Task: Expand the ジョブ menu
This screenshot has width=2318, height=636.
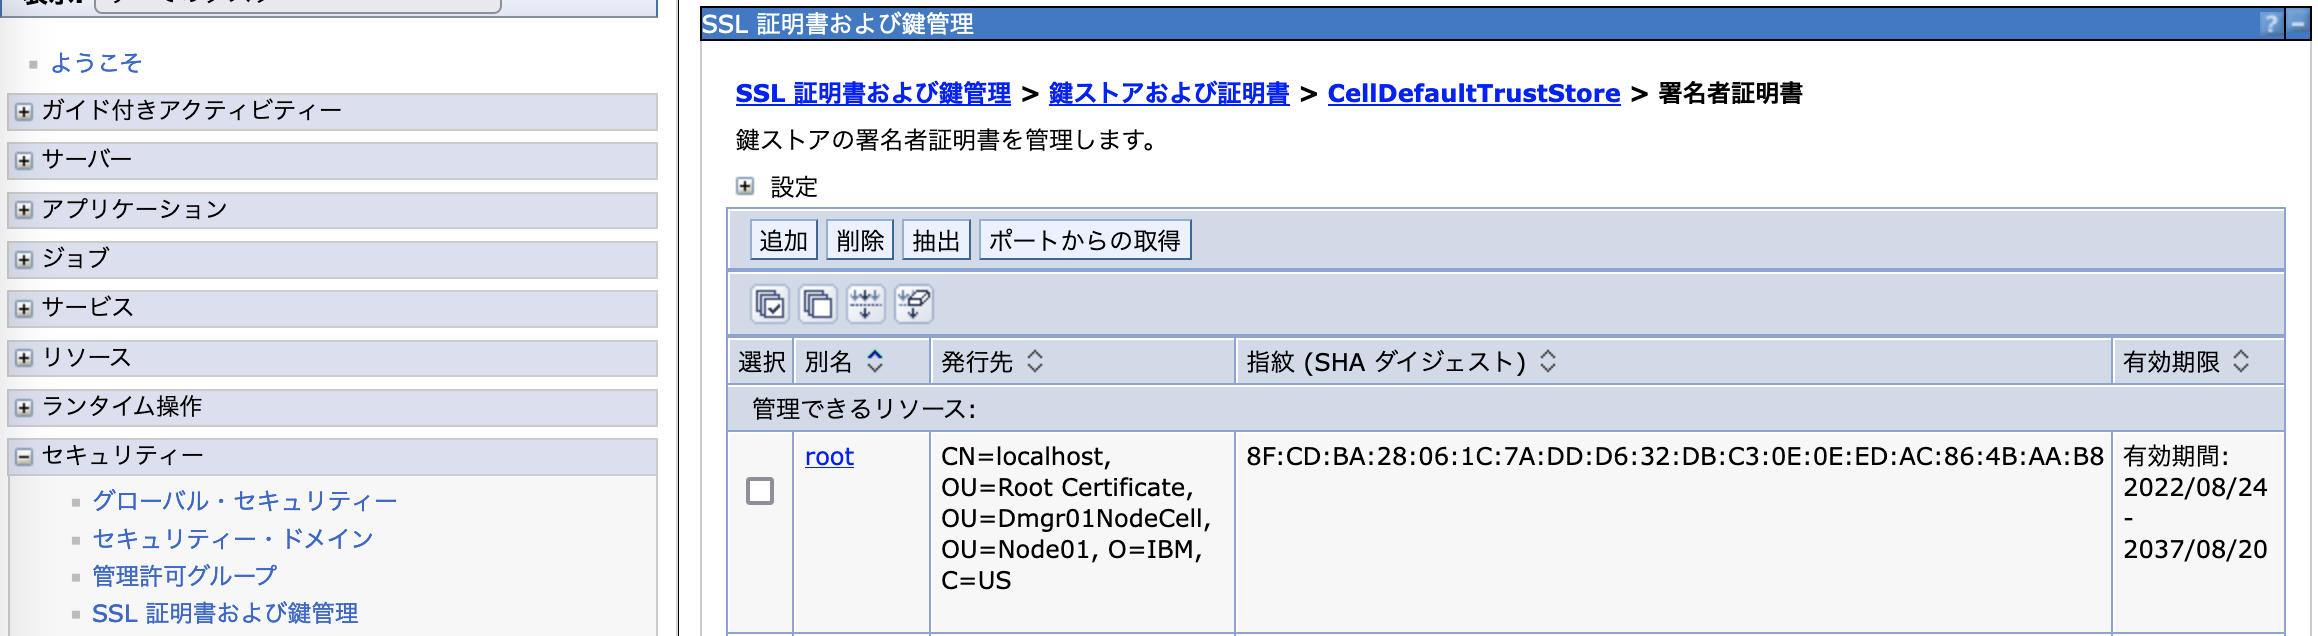Action: click(x=24, y=259)
